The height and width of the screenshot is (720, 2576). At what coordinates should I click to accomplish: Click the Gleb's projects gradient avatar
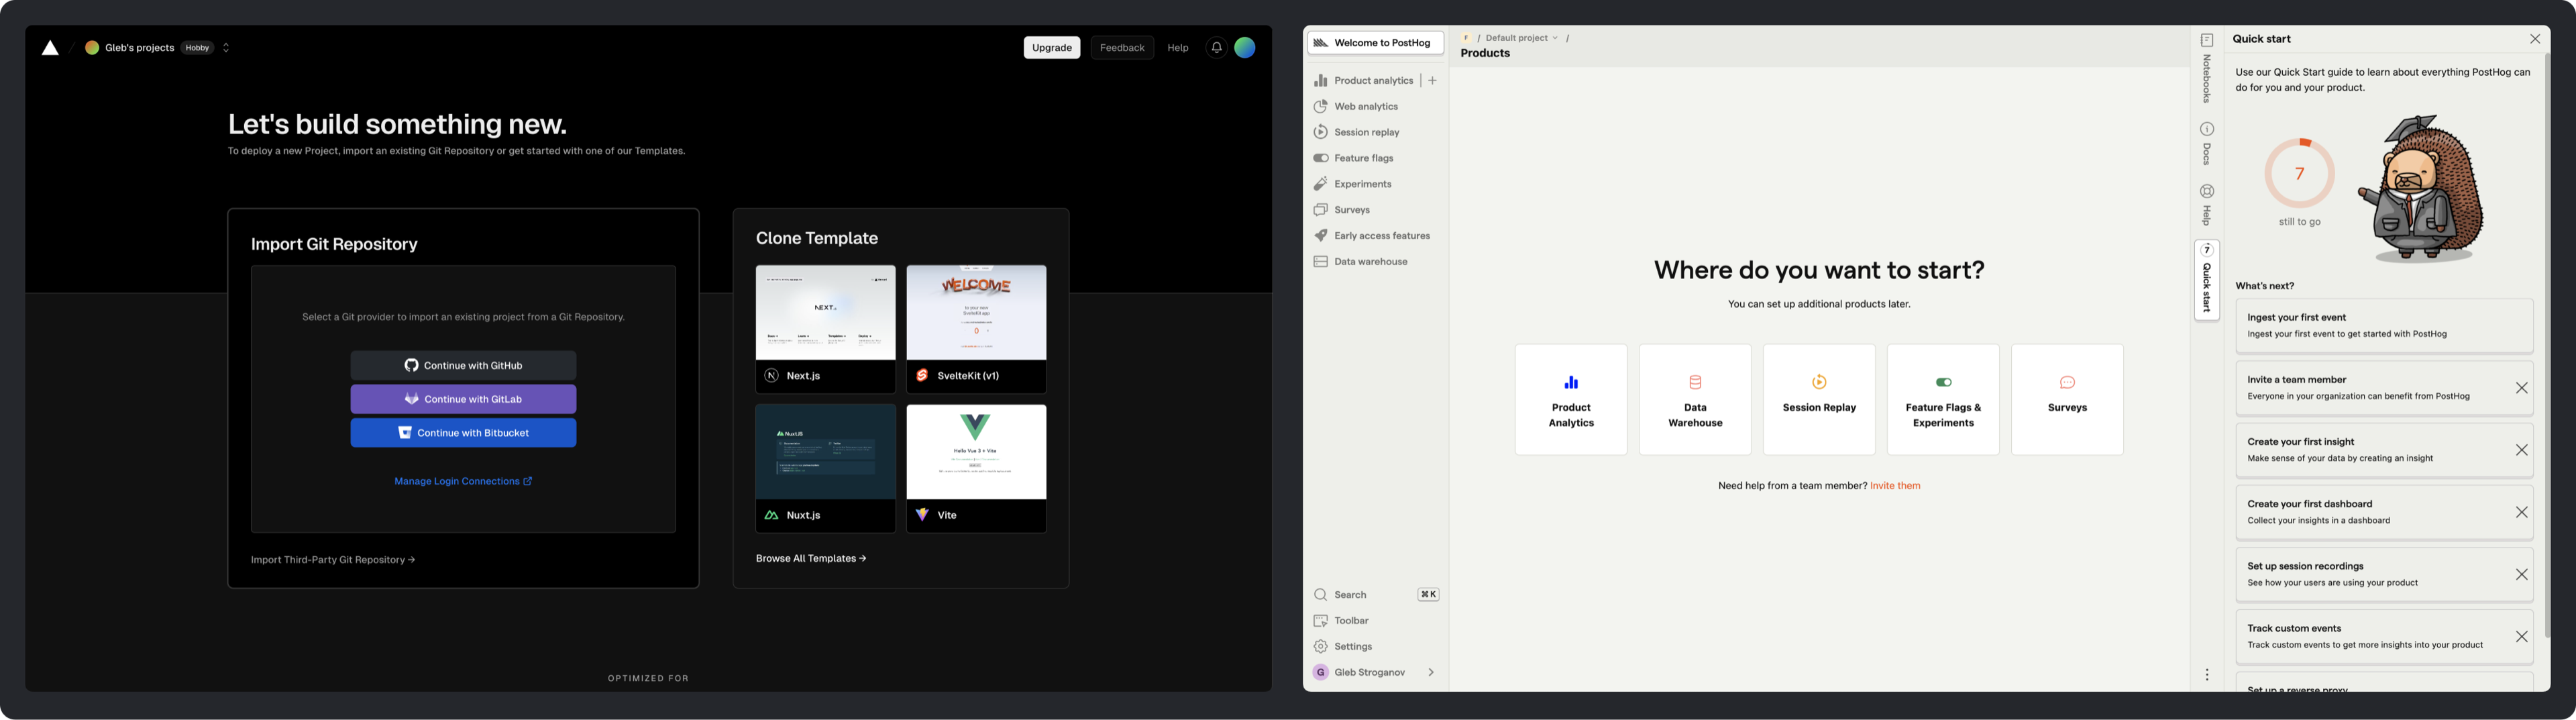click(92, 48)
